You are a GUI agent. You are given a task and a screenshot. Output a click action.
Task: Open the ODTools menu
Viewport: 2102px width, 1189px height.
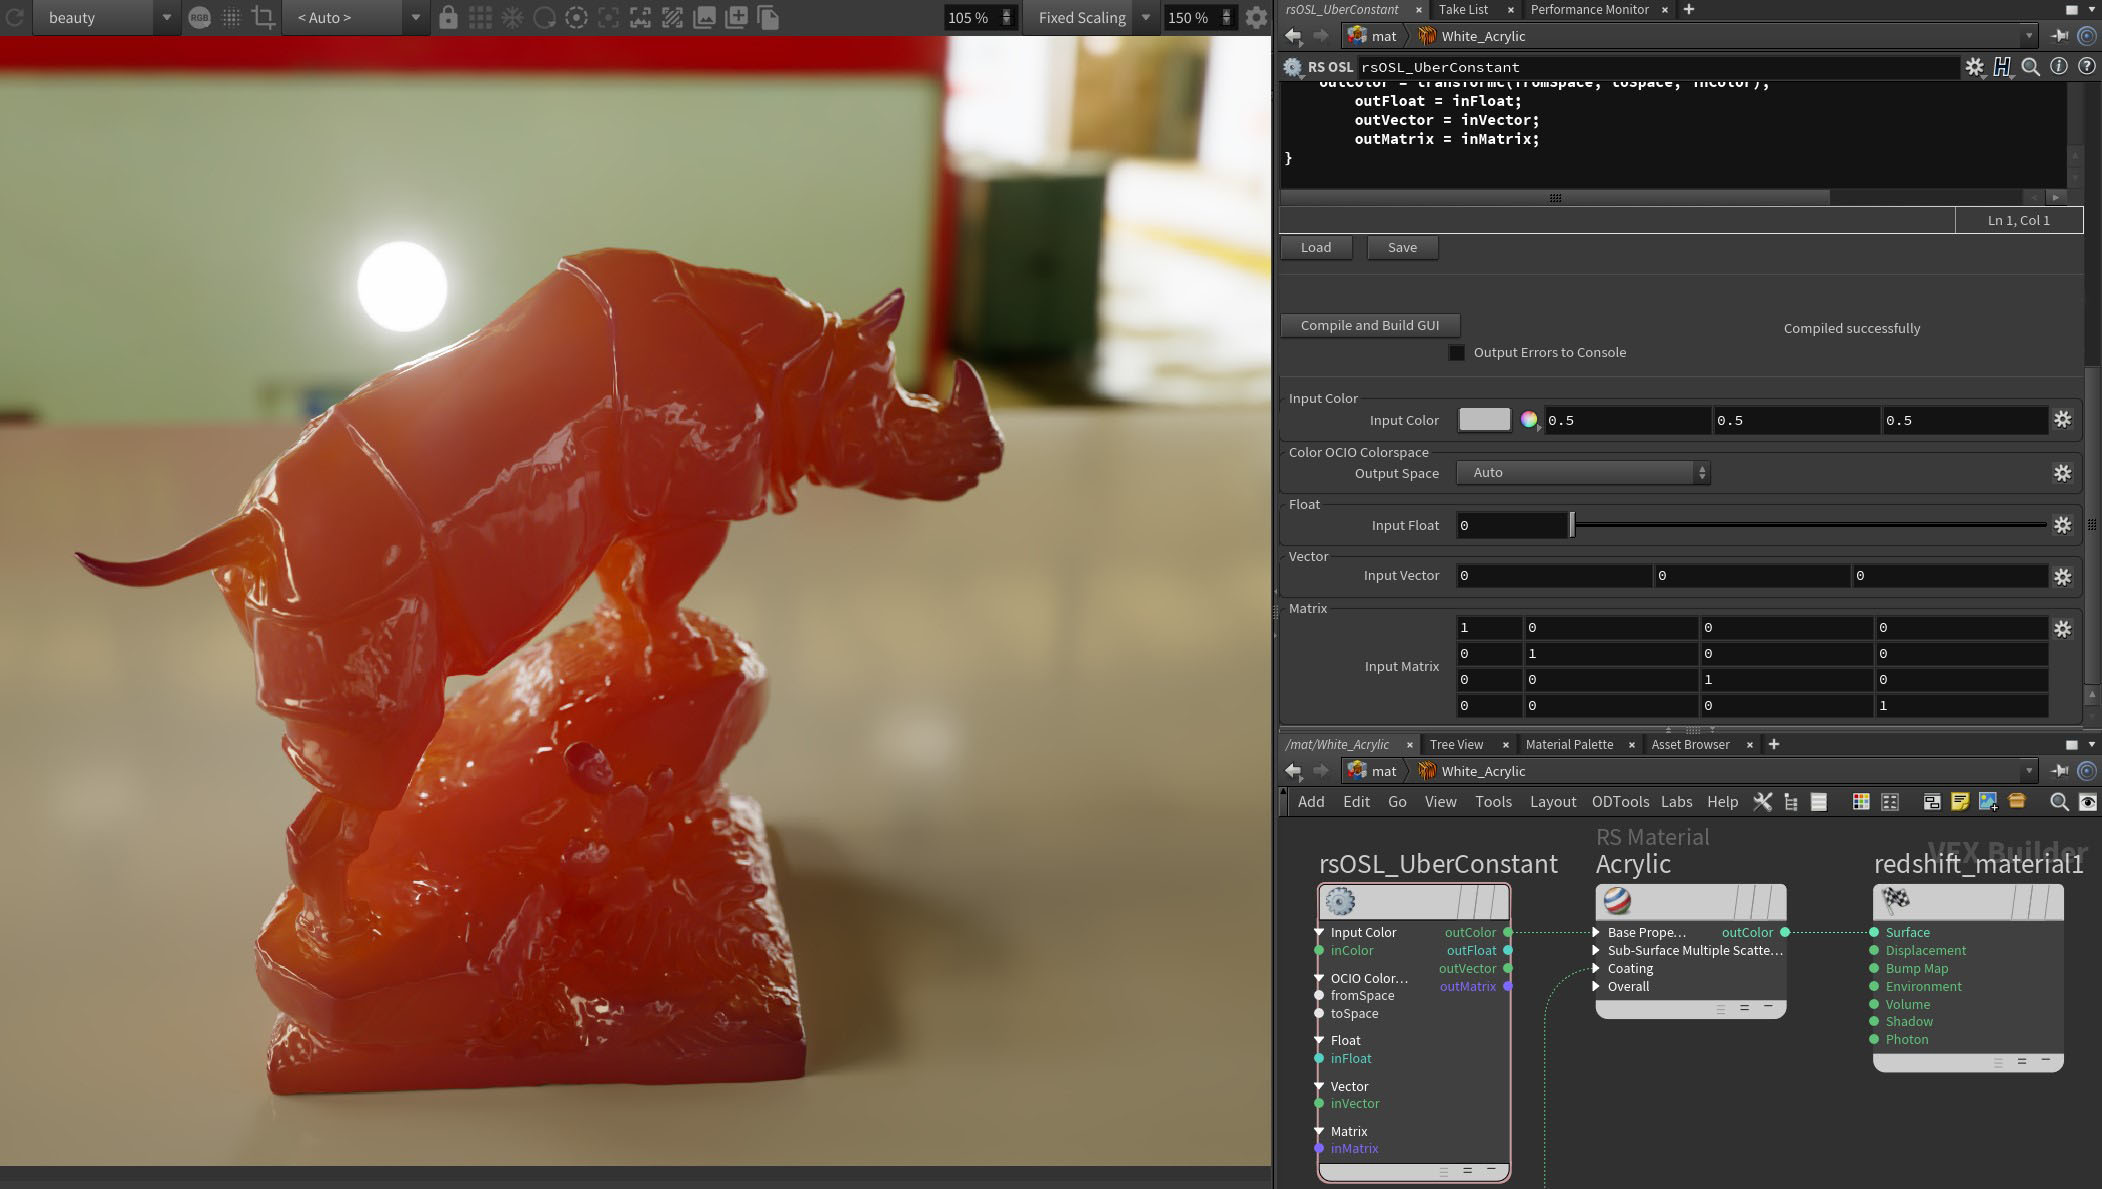[x=1620, y=802]
